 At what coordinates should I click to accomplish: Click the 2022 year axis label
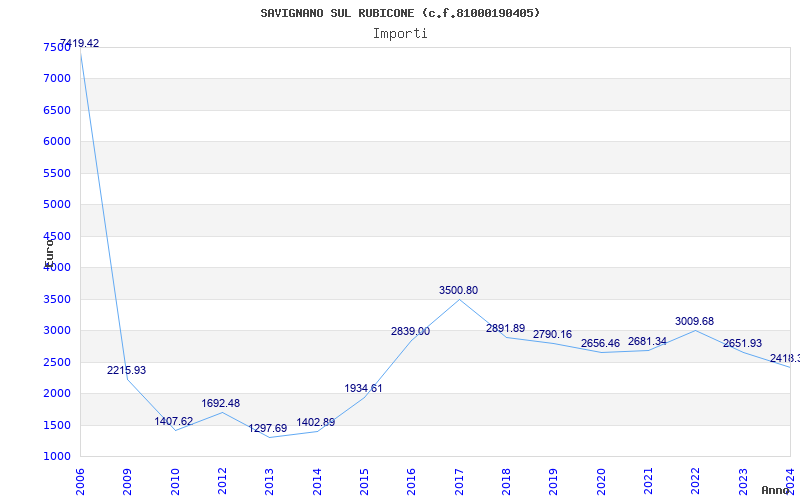coord(695,480)
